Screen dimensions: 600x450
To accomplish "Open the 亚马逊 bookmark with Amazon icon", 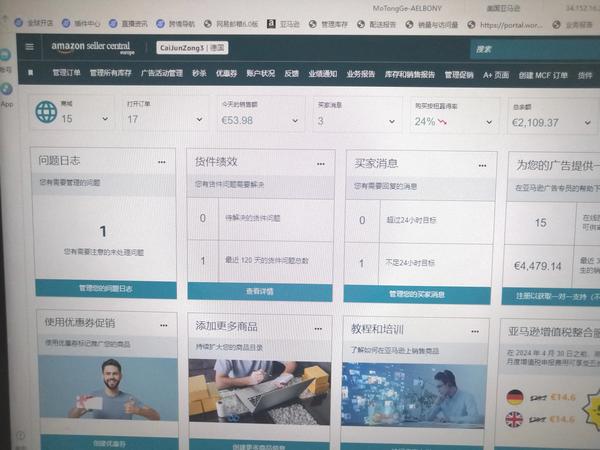I will point(283,24).
